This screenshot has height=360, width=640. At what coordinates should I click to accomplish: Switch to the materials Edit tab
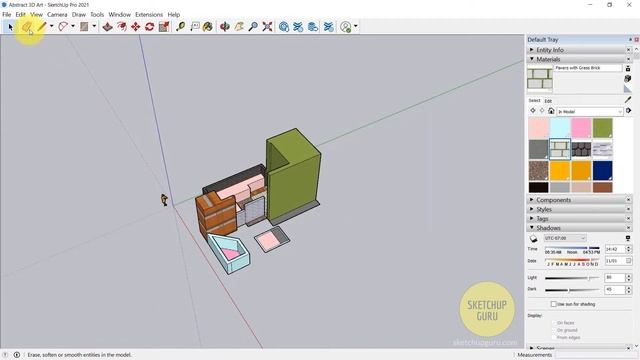coord(548,101)
